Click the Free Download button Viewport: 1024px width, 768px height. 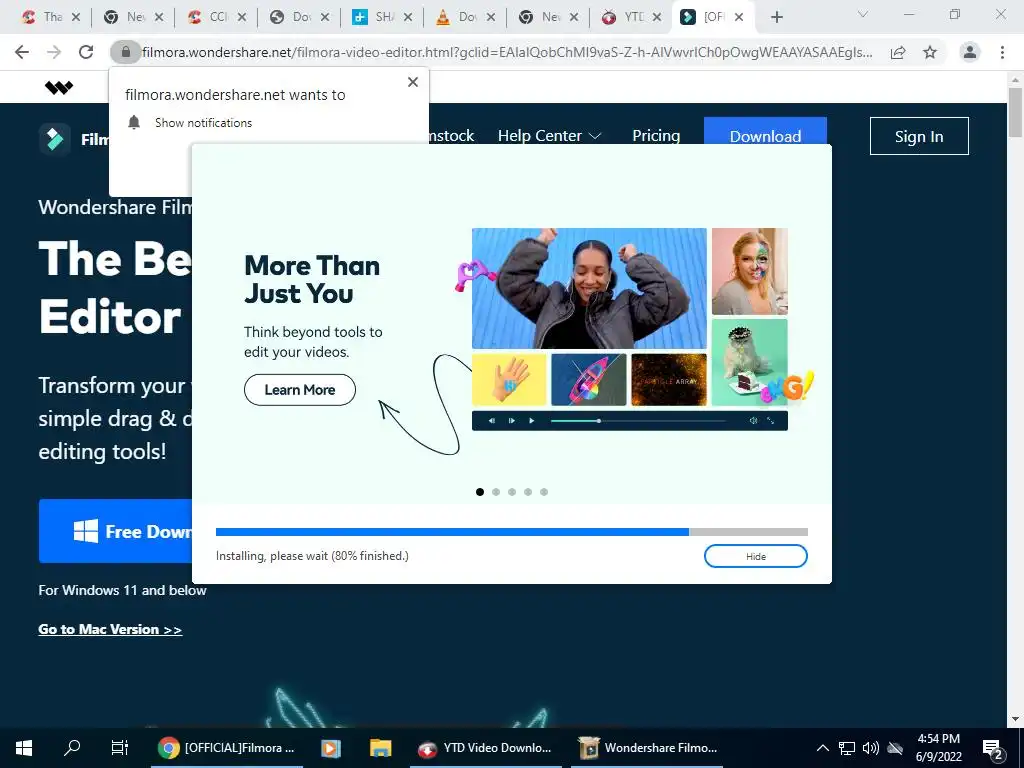point(116,531)
